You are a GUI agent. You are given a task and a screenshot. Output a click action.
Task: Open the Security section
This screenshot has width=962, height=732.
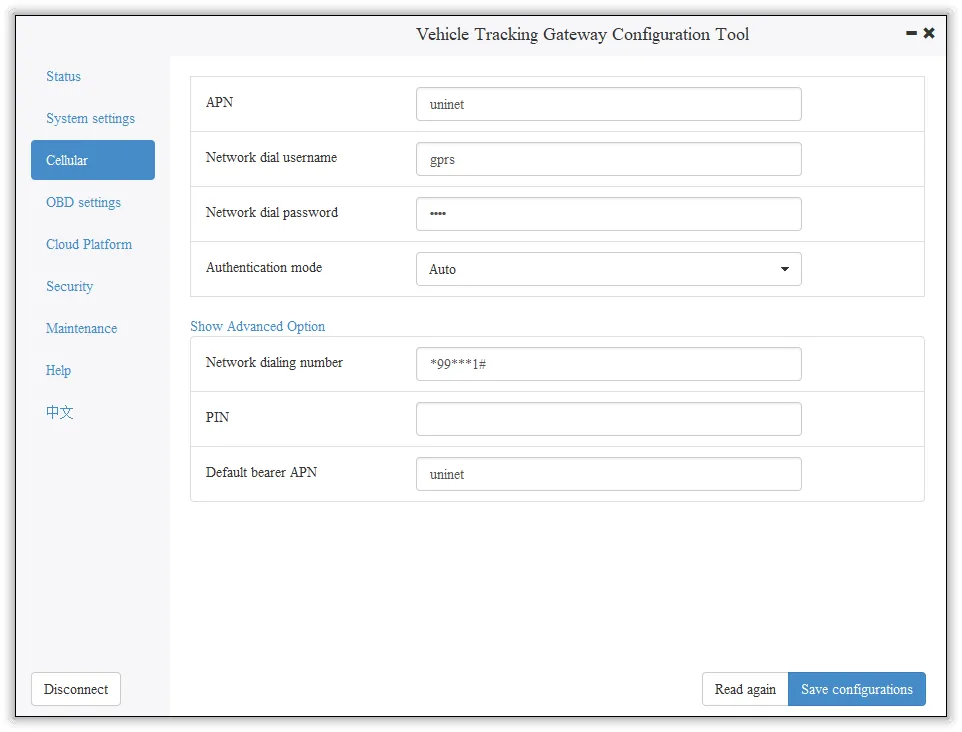click(x=70, y=287)
